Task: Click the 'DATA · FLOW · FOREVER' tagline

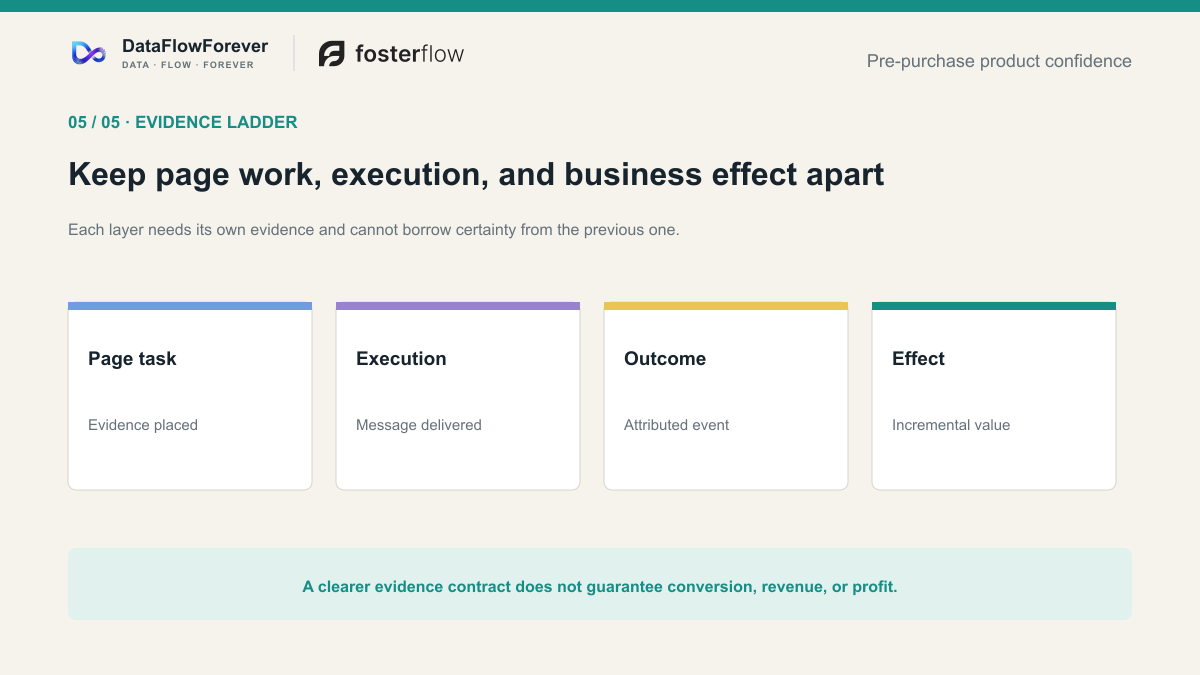Action: tap(188, 65)
